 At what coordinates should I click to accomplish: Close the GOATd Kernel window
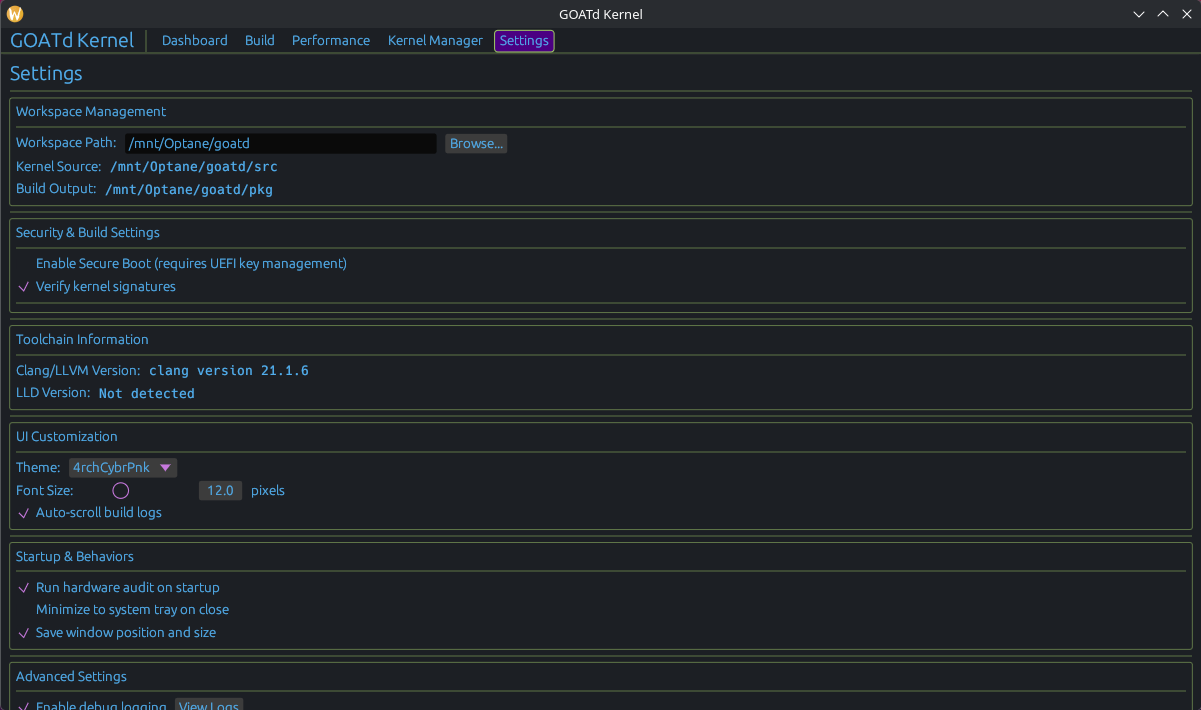pyautogui.click(x=1186, y=14)
